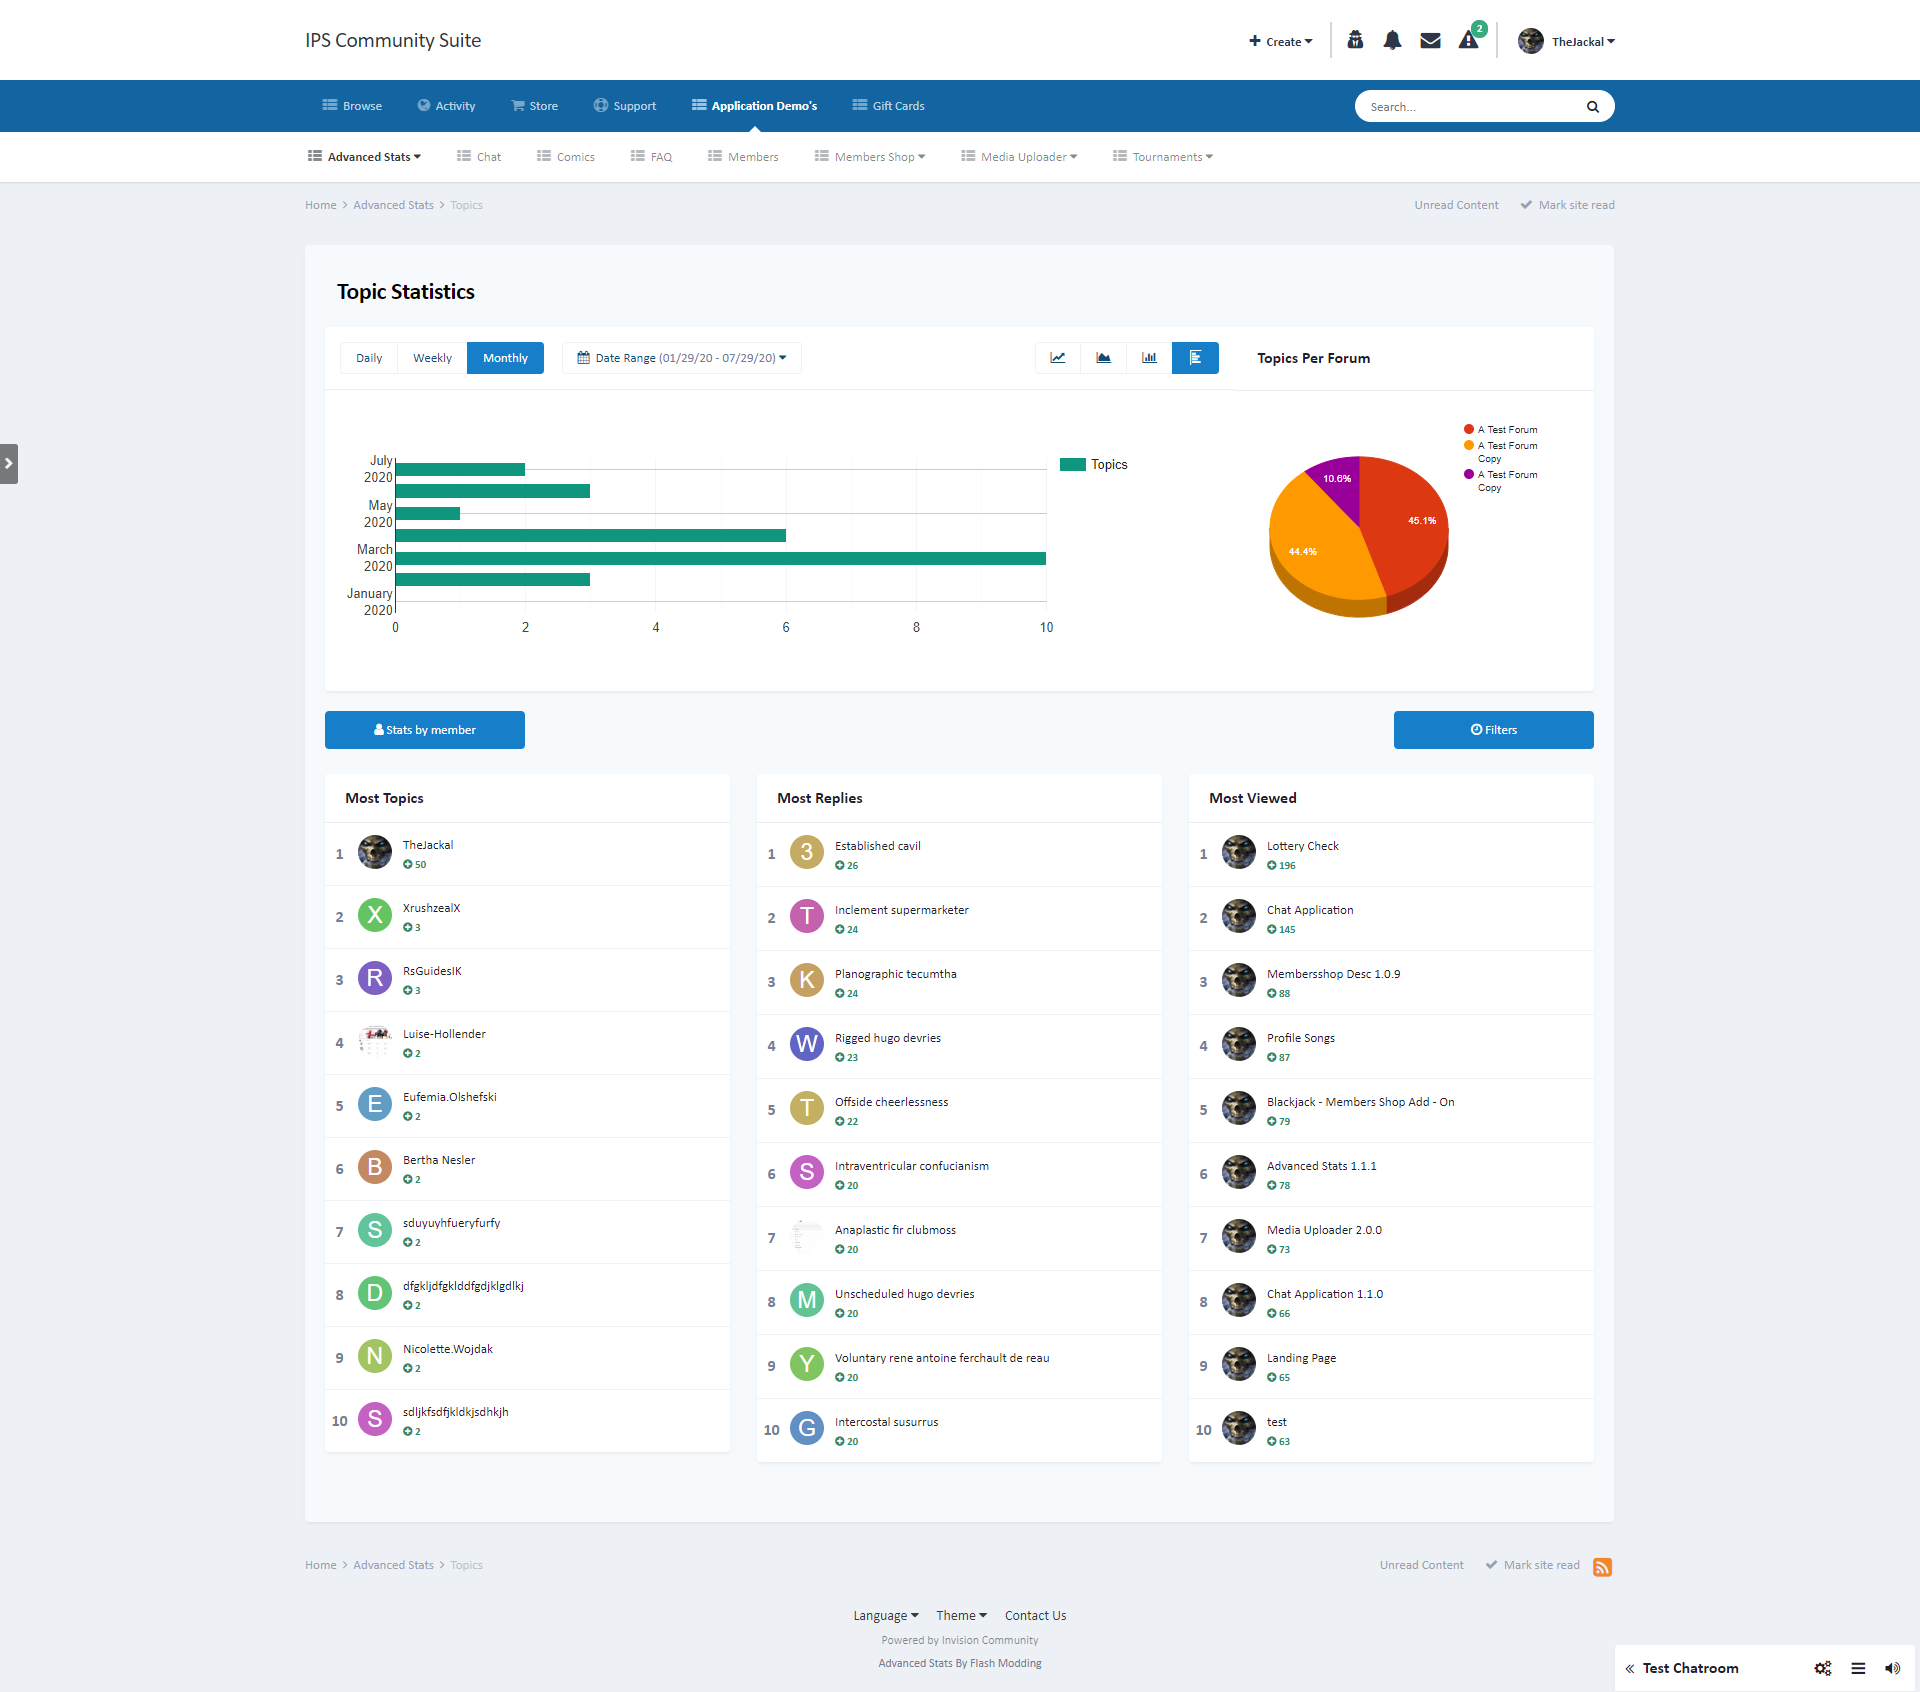Click Stats by member button

425,730
